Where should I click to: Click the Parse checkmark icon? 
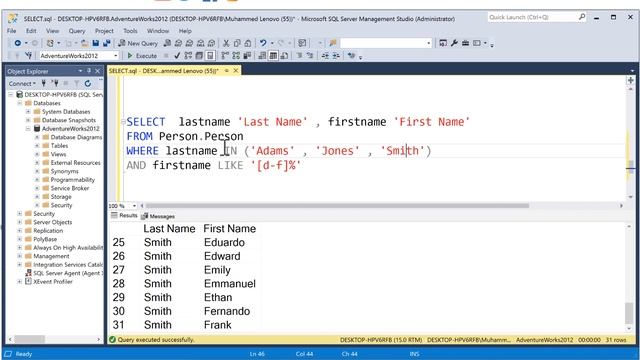177,56
